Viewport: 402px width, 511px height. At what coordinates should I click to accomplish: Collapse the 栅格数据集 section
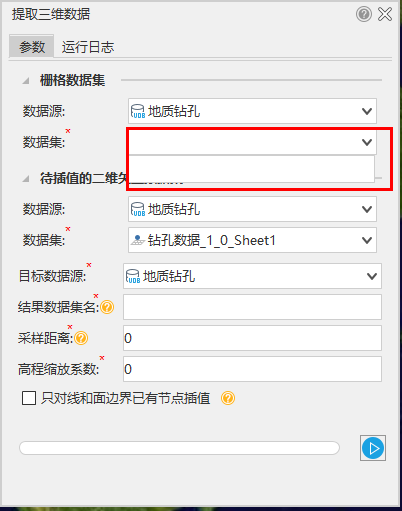[x=26, y=81]
